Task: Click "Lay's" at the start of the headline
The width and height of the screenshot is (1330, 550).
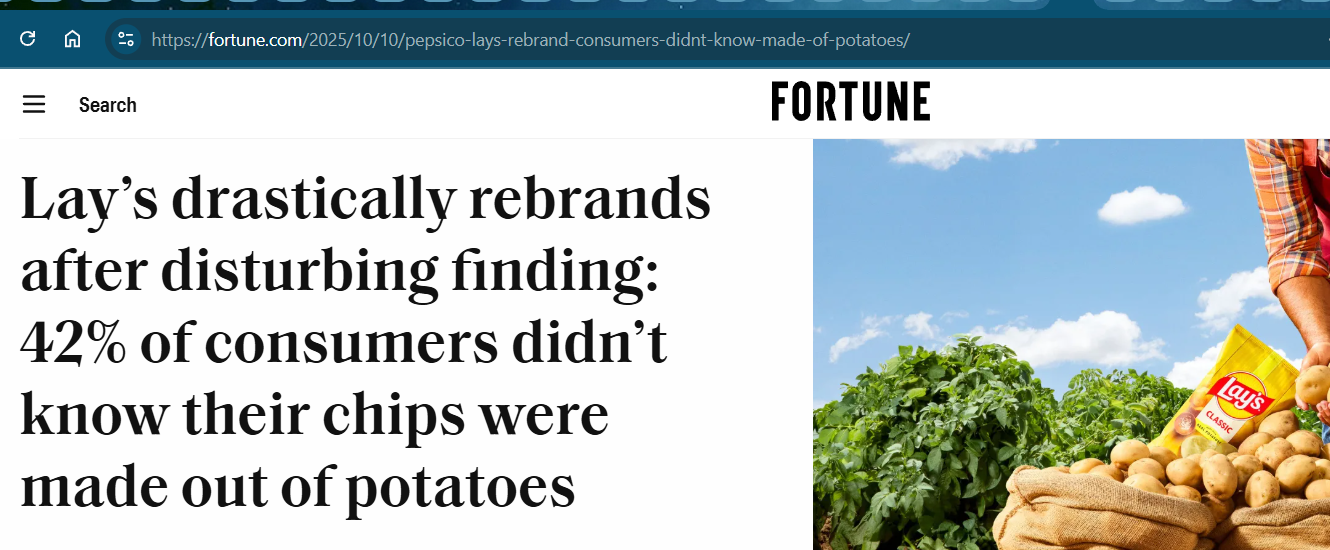Action: click(x=88, y=199)
